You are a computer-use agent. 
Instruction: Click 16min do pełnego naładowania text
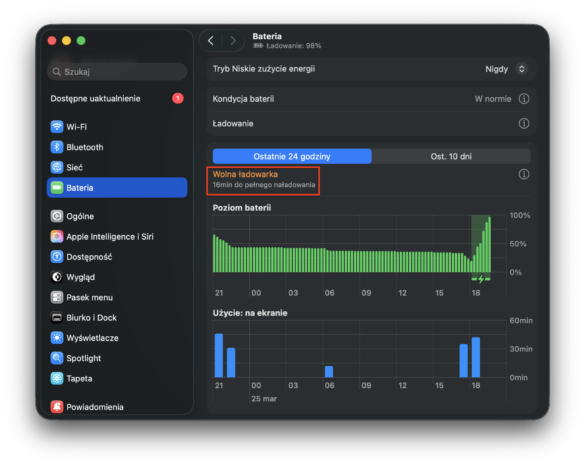click(x=264, y=185)
